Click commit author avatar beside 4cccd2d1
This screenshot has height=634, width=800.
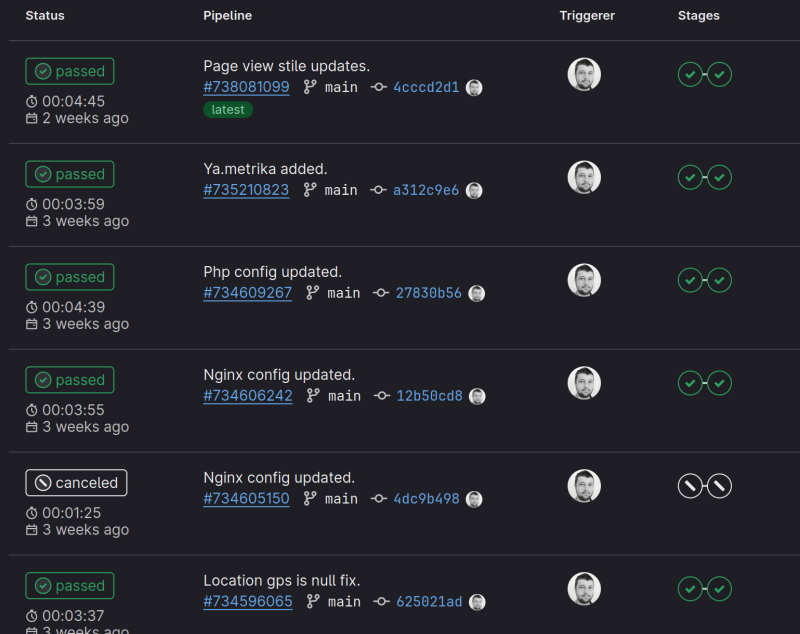474,88
